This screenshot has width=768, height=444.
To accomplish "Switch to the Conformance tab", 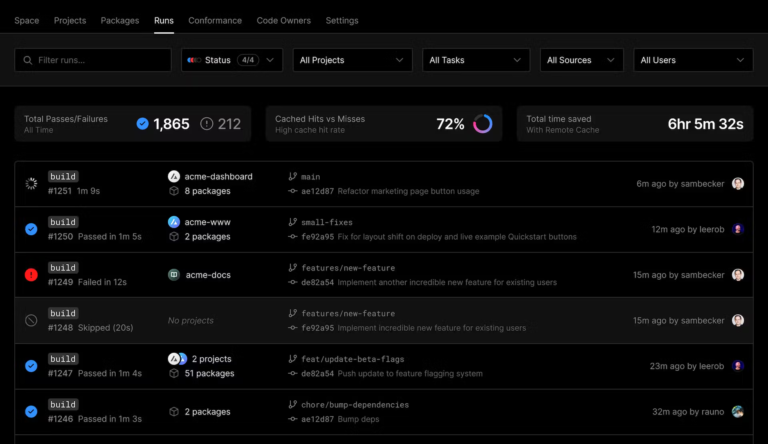I will point(214,20).
